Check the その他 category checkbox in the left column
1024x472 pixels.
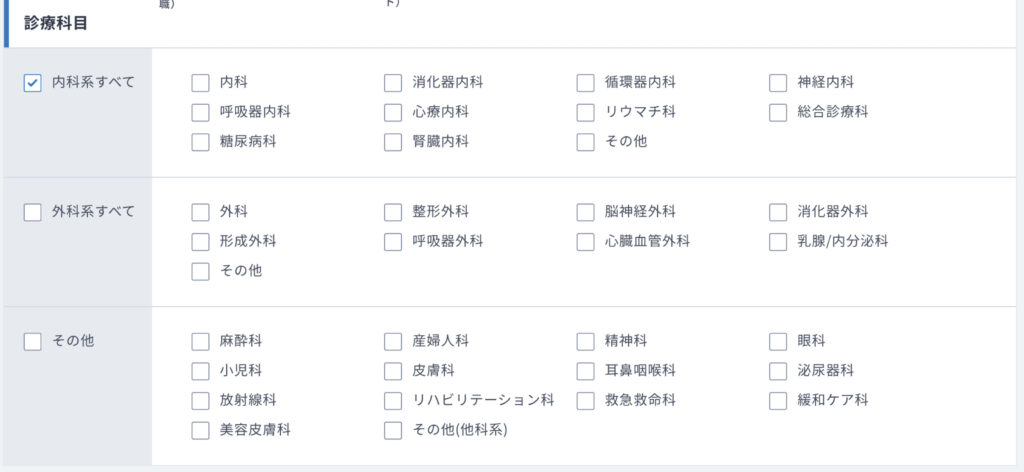(33, 342)
